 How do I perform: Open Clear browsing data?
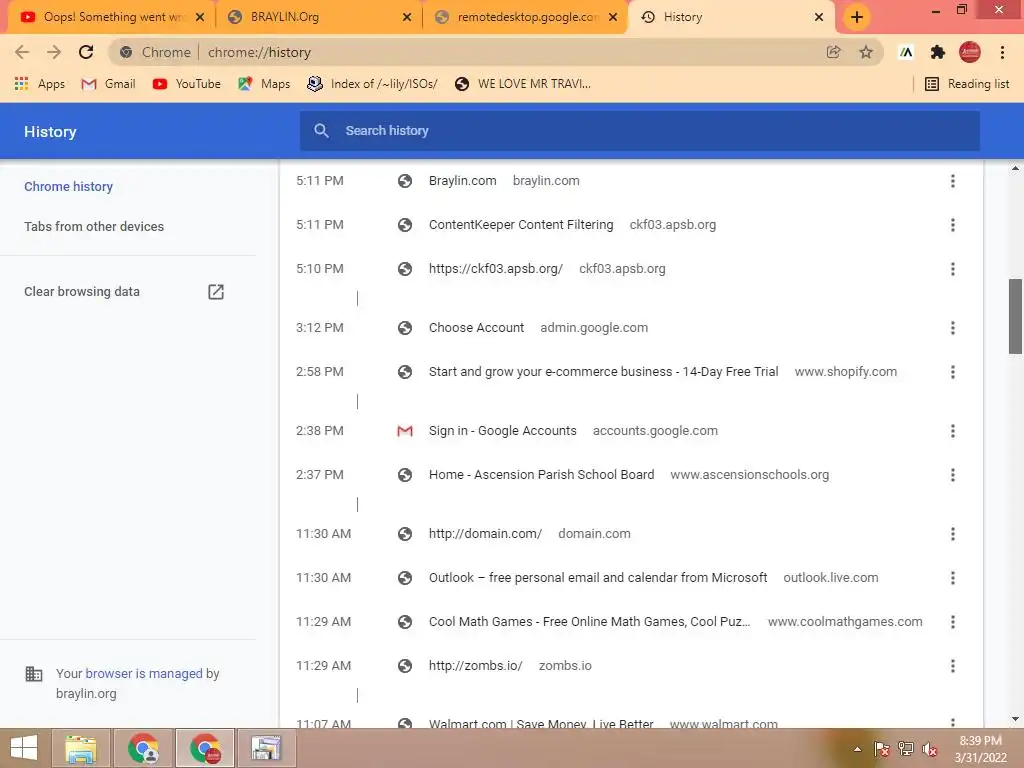point(124,292)
